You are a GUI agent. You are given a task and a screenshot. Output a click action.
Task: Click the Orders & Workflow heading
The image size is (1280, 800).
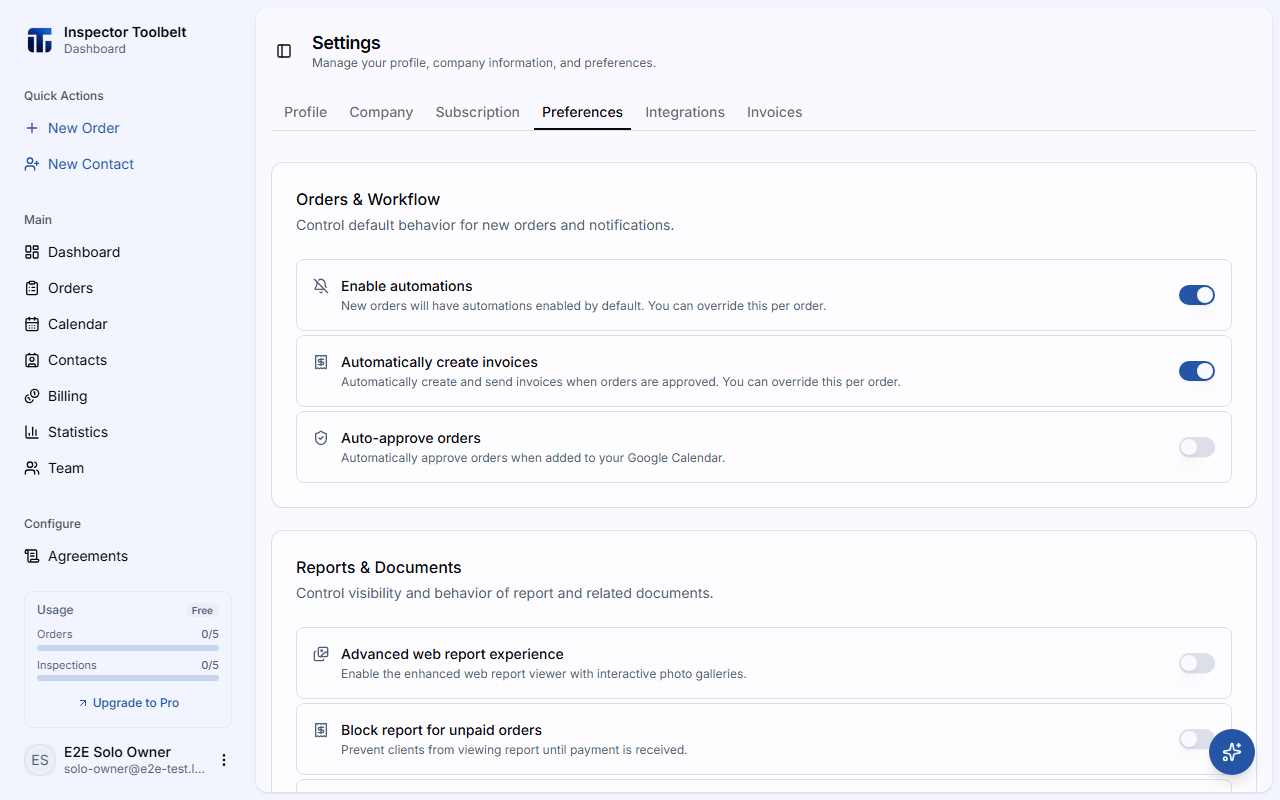click(368, 199)
